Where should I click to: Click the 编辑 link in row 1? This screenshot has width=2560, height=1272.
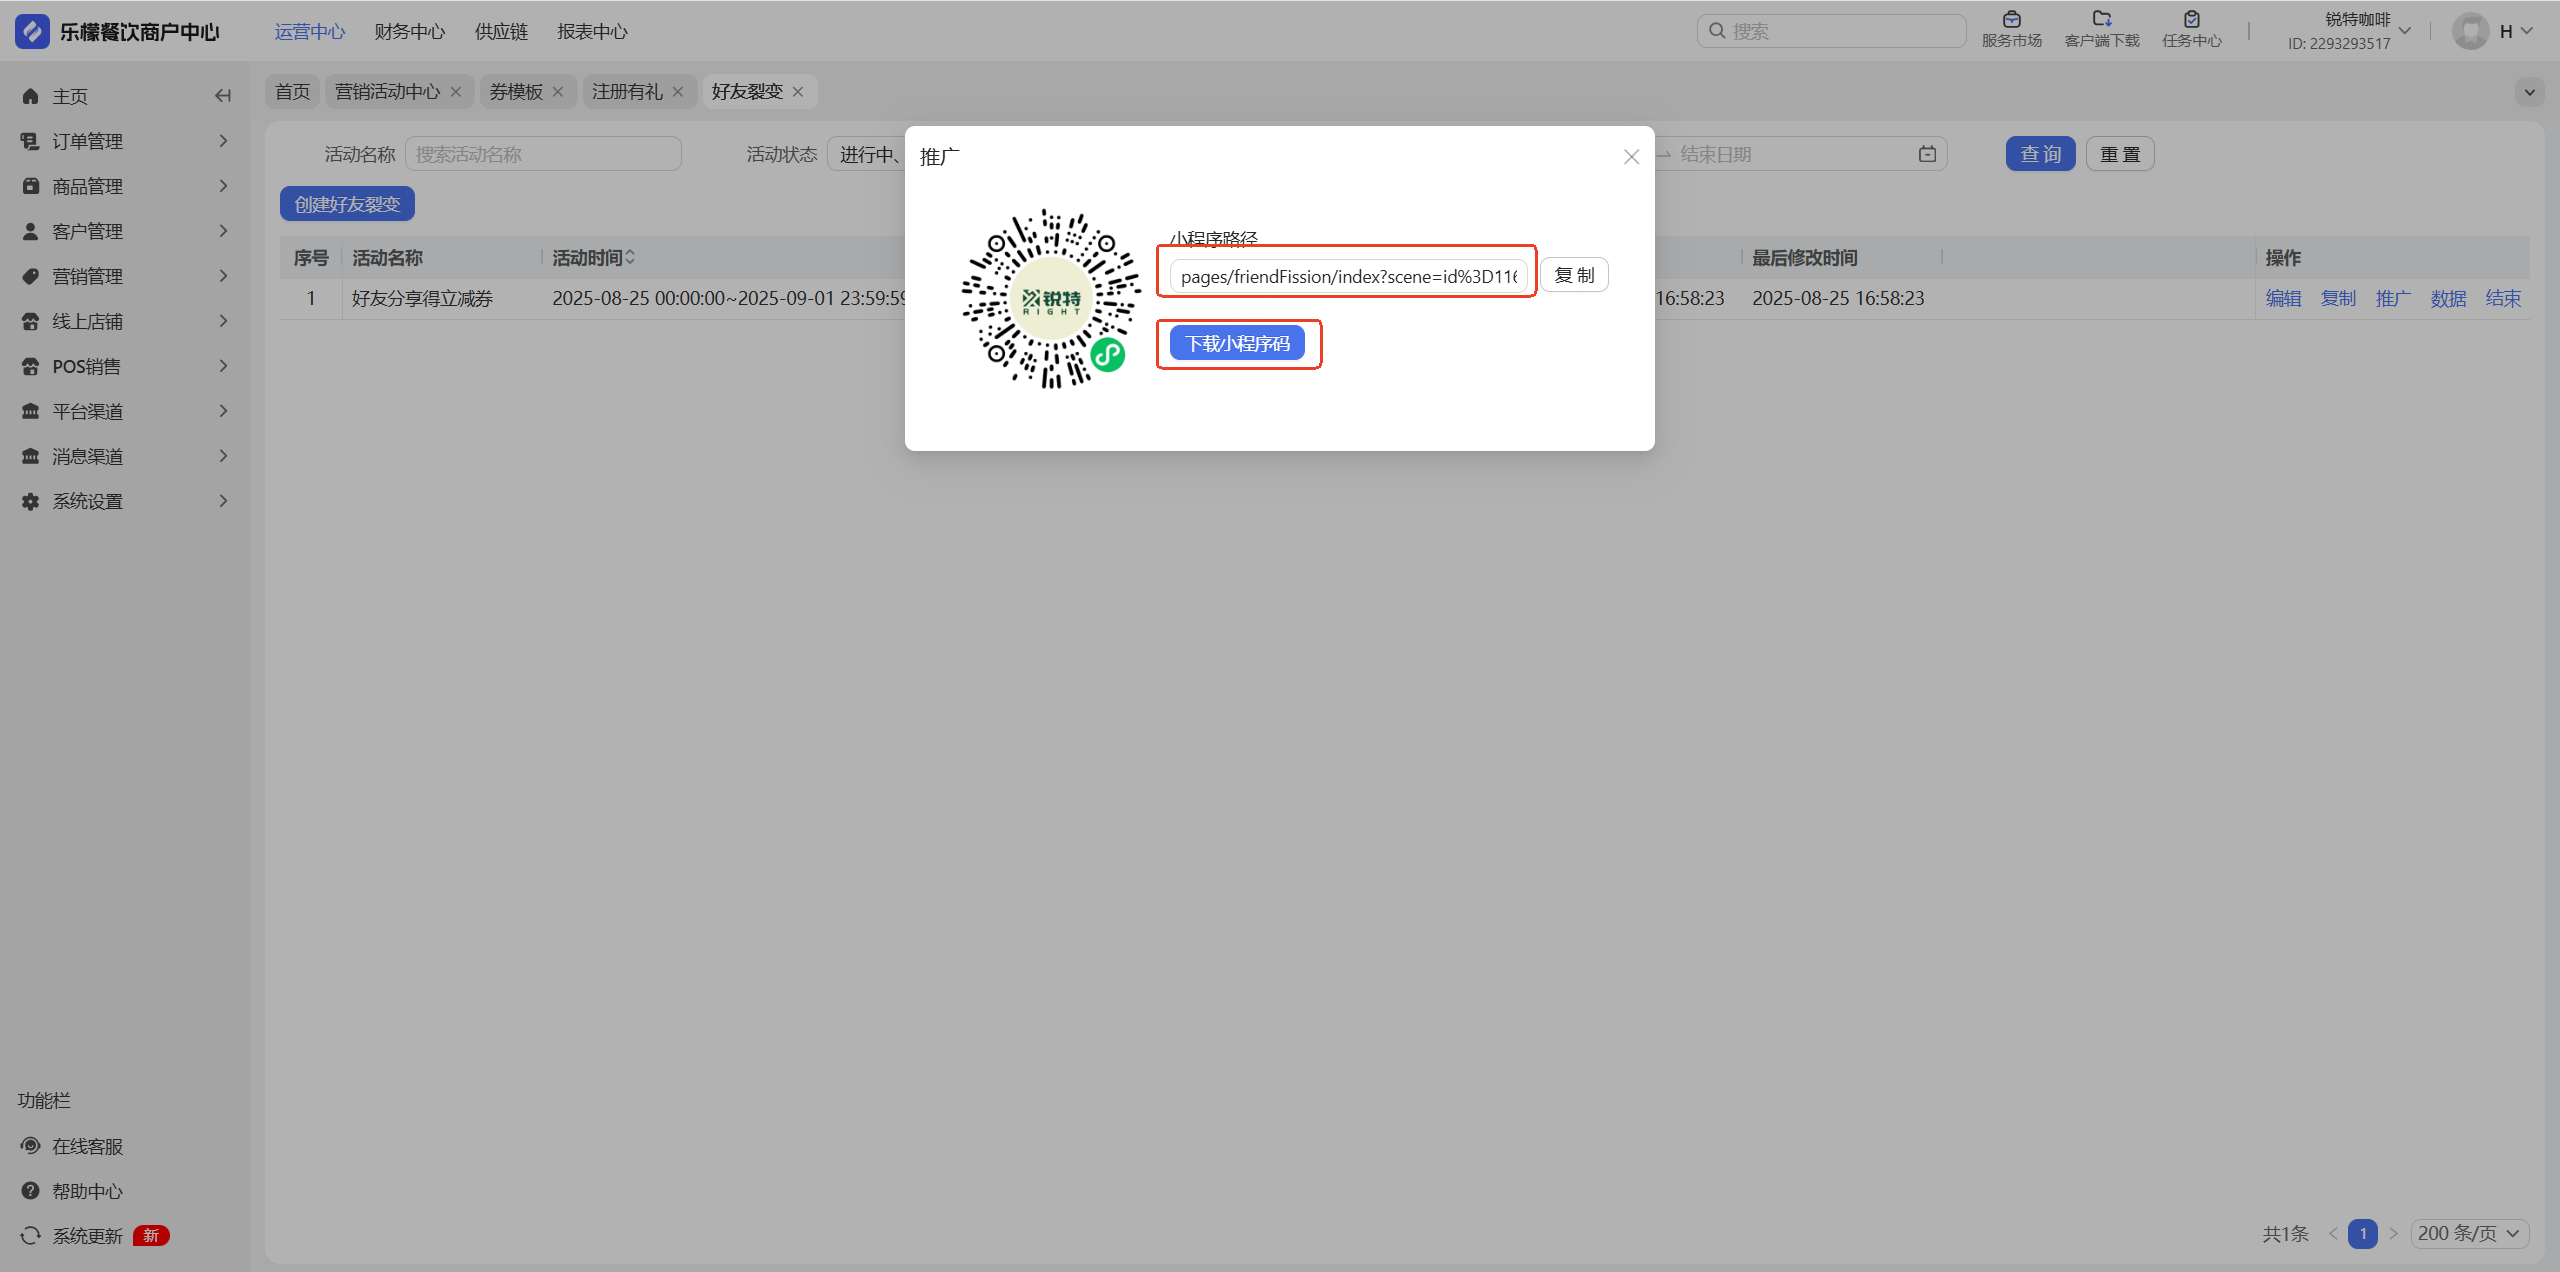pos(2283,298)
